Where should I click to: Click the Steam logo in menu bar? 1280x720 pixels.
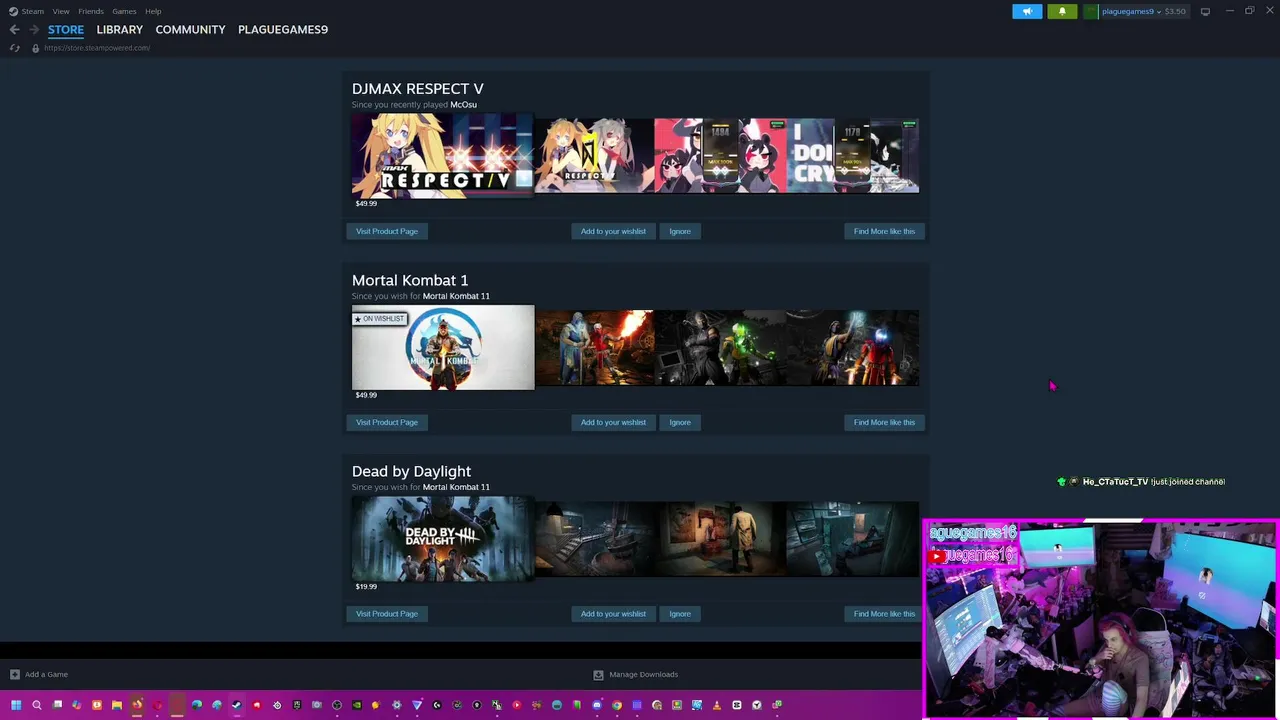click(x=13, y=11)
